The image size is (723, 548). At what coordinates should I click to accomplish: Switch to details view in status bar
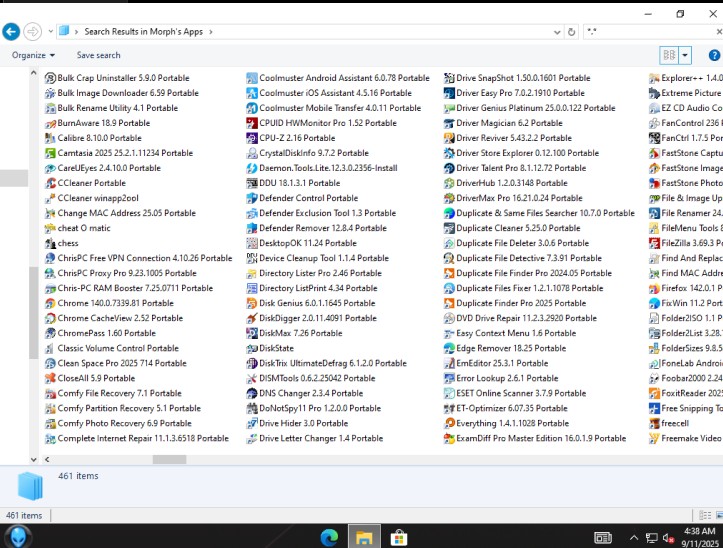click(705, 515)
